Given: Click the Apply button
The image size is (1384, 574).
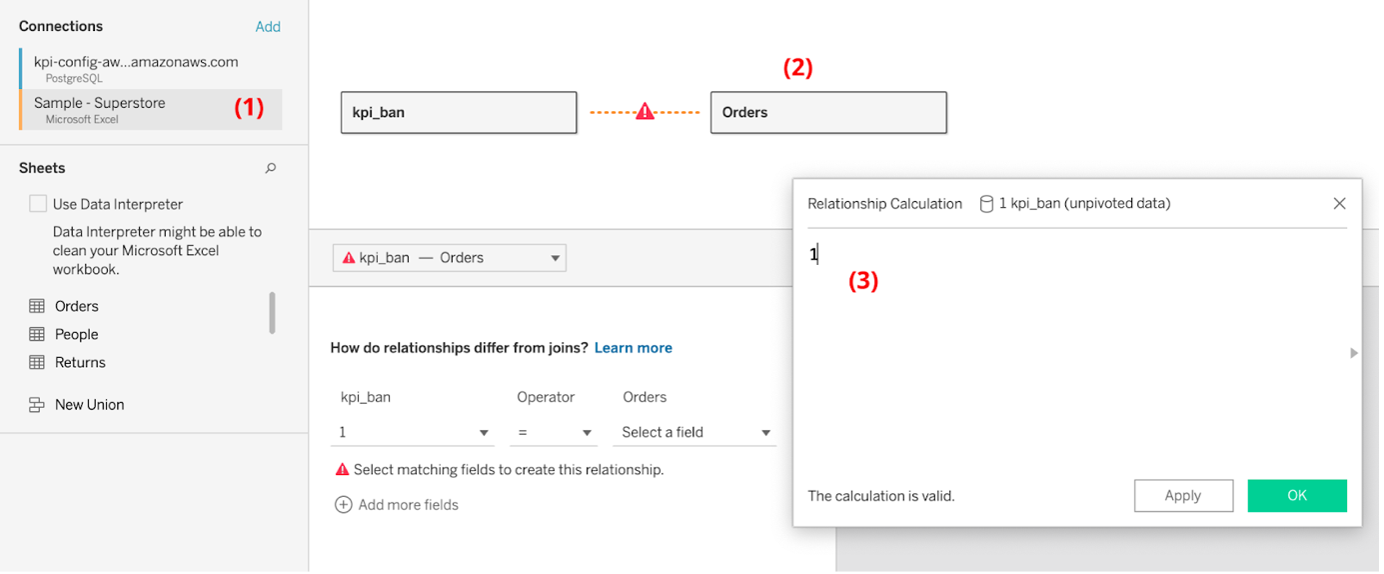Looking at the screenshot, I should coord(1183,496).
